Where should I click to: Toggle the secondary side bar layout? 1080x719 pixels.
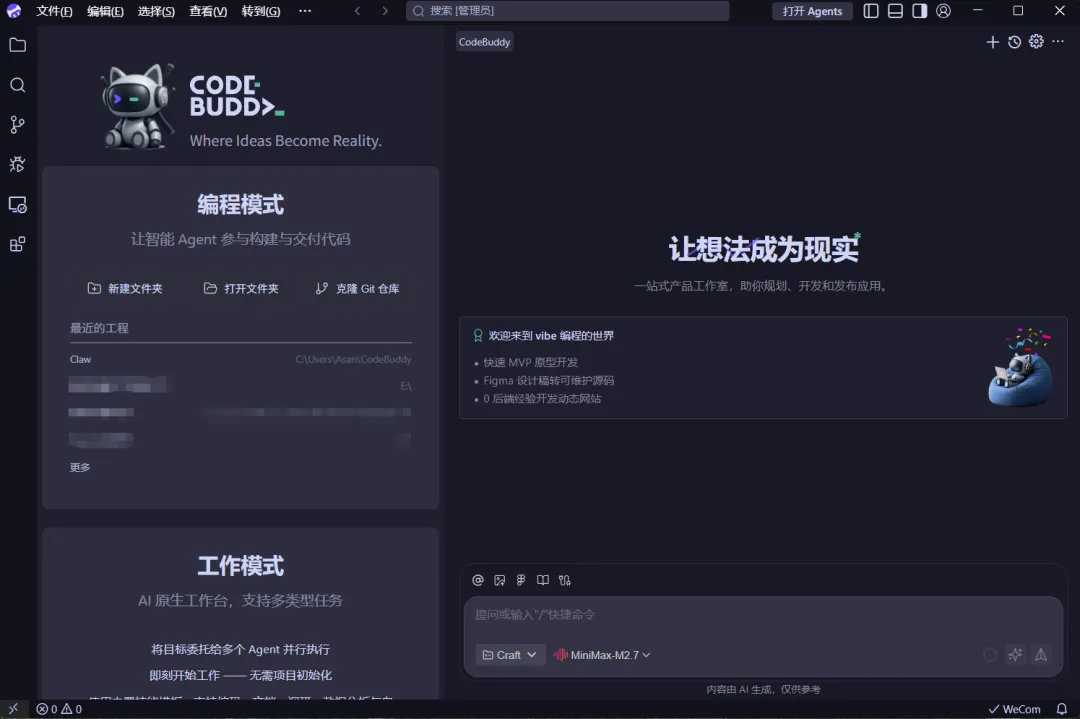pyautogui.click(x=920, y=11)
